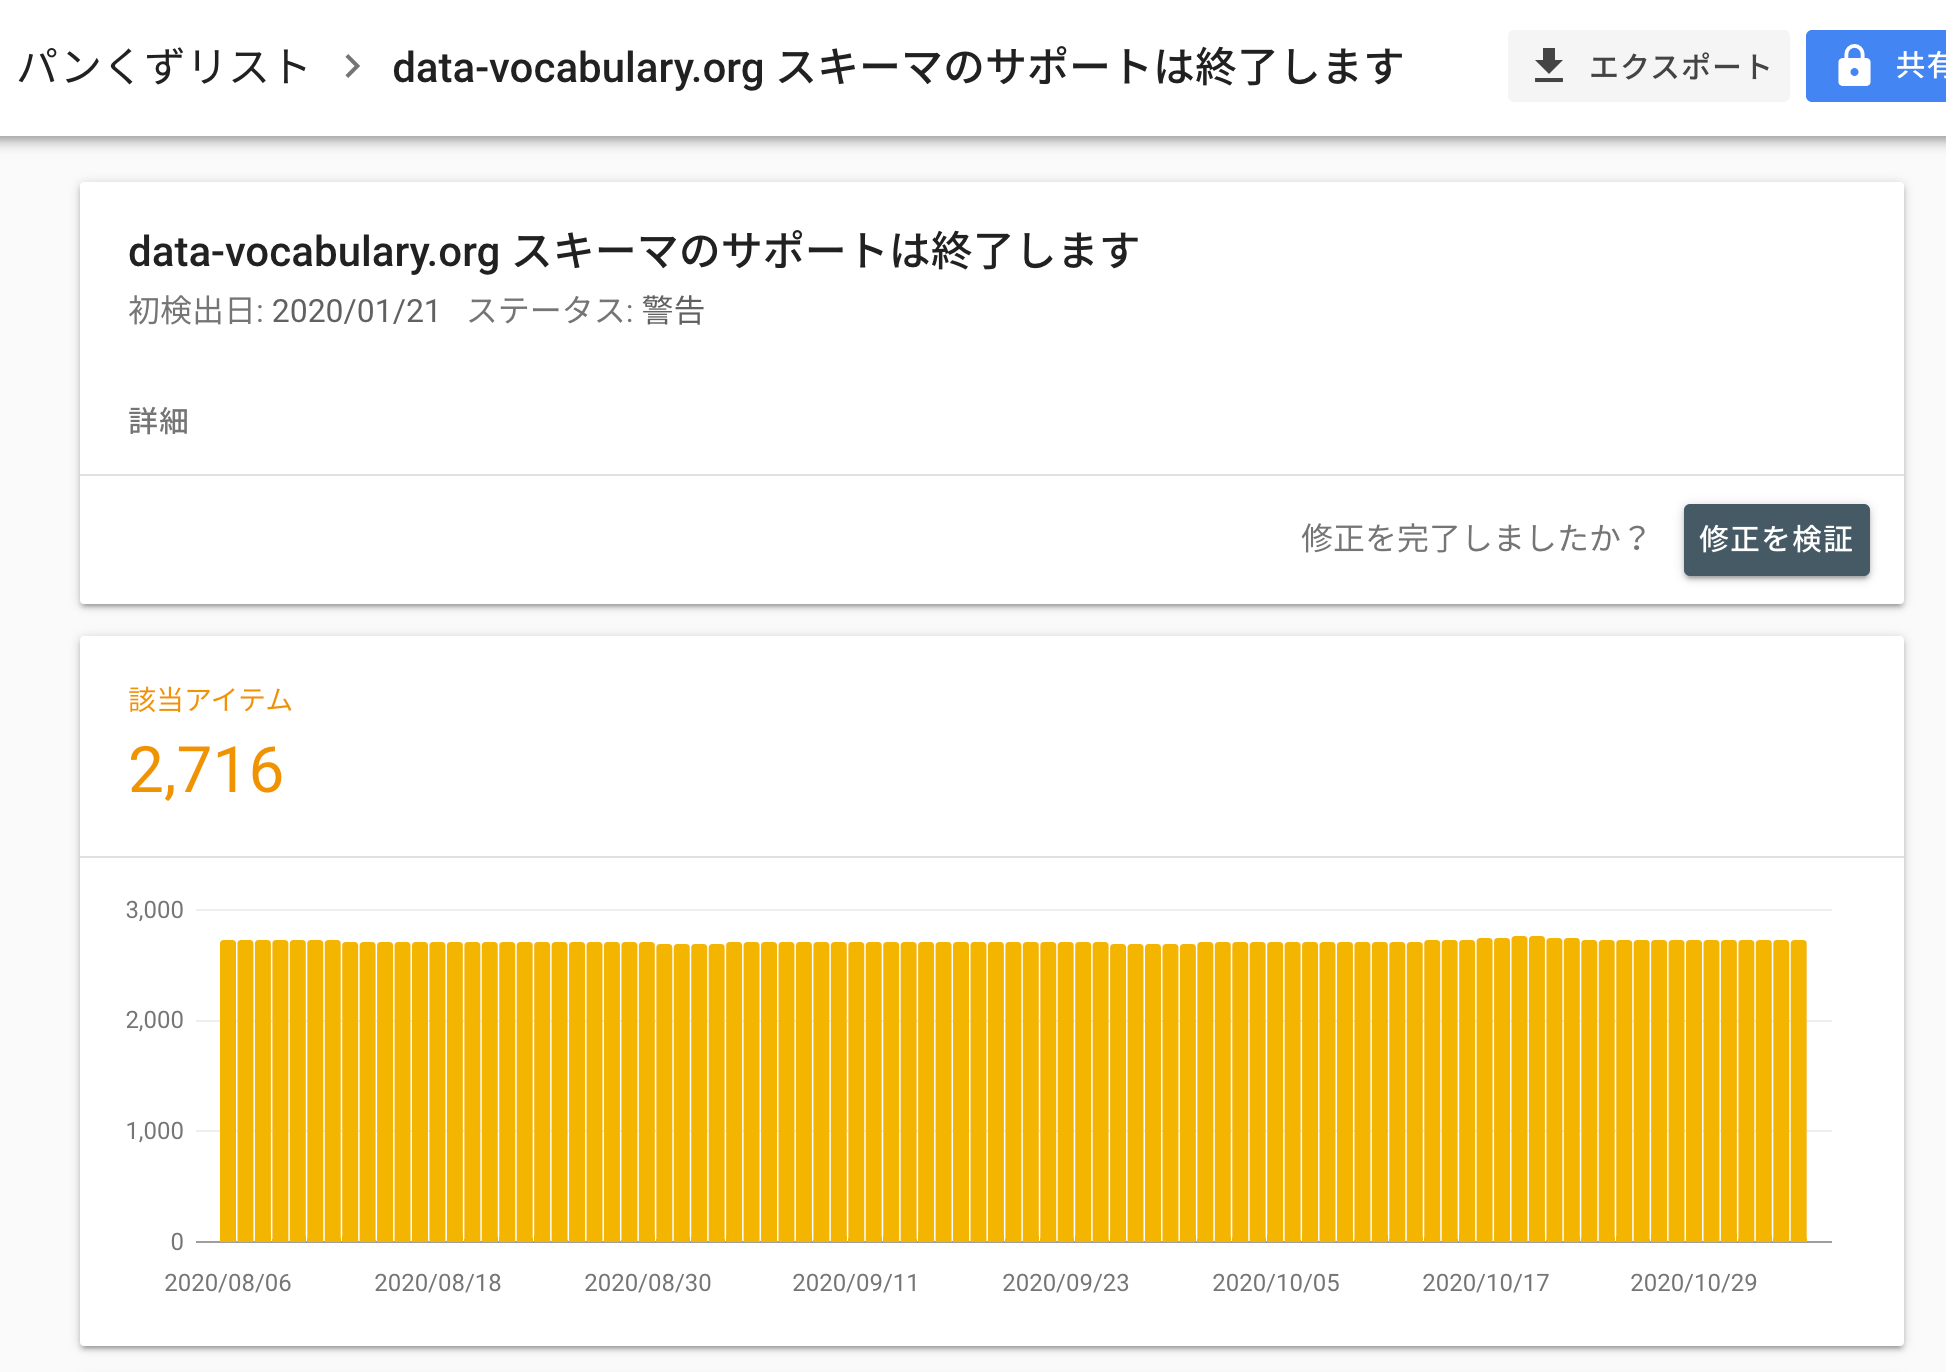Viewport: 1946px width, 1372px height.
Task: Click the 3,000 y-axis label
Action: tap(154, 910)
